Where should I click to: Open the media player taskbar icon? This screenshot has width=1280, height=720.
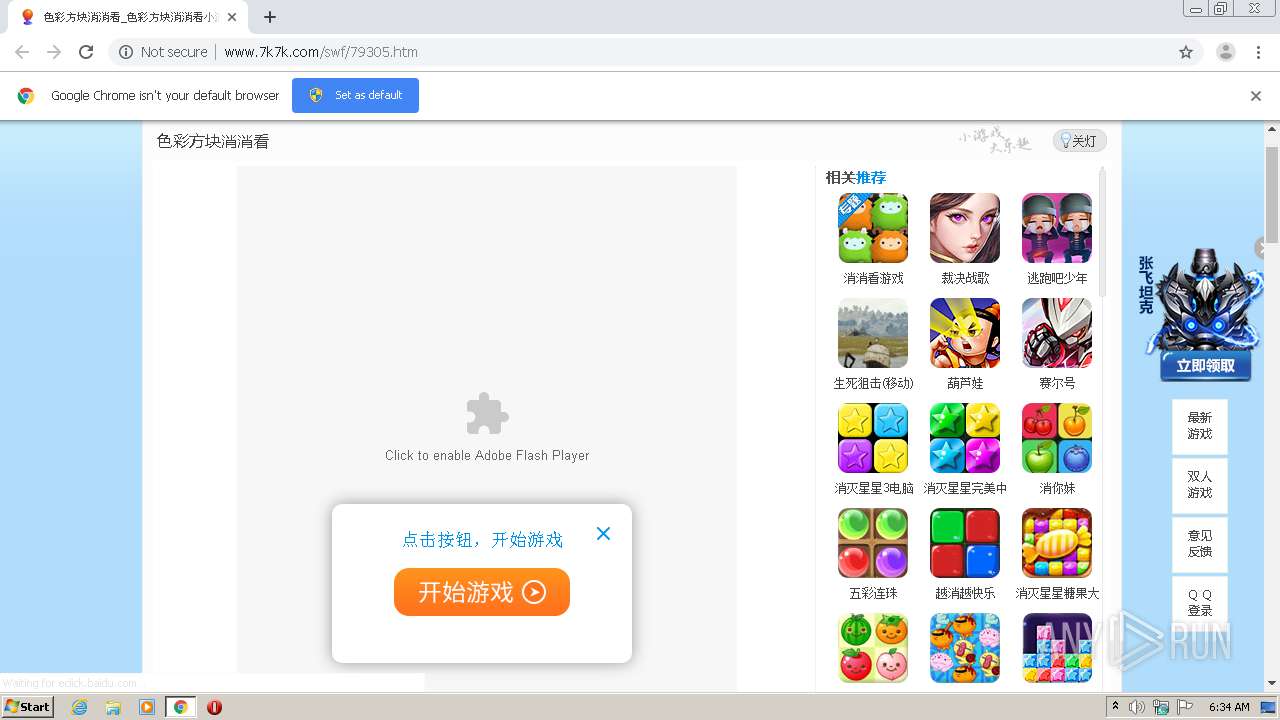click(x=147, y=707)
